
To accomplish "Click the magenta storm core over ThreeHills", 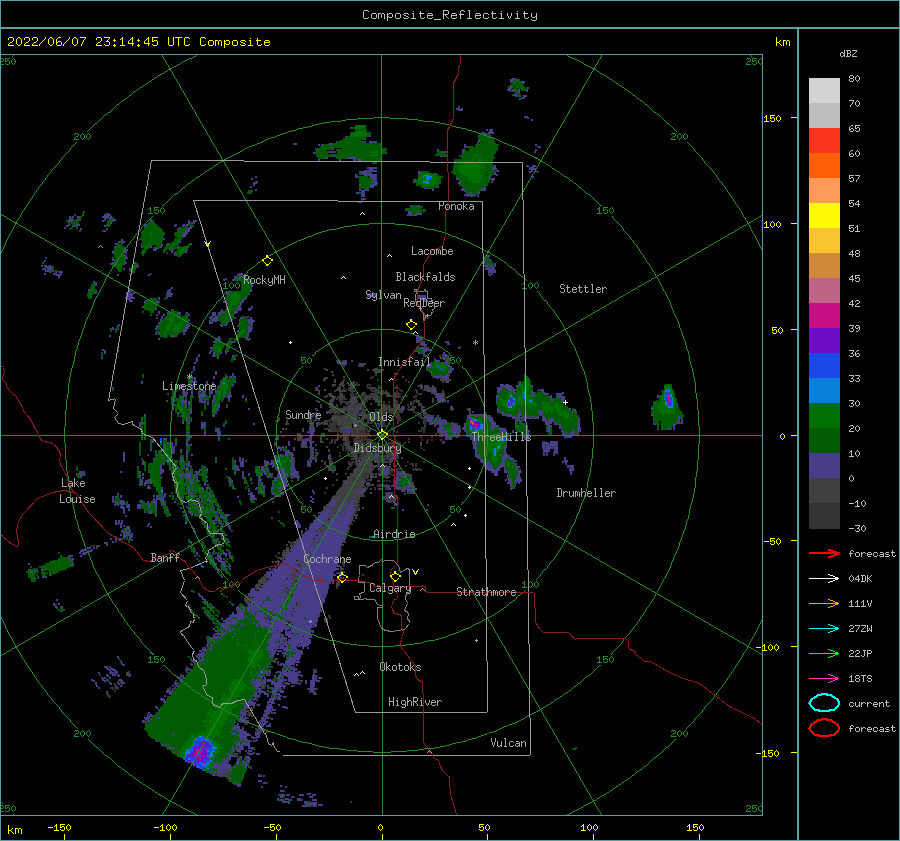I will click(x=475, y=425).
